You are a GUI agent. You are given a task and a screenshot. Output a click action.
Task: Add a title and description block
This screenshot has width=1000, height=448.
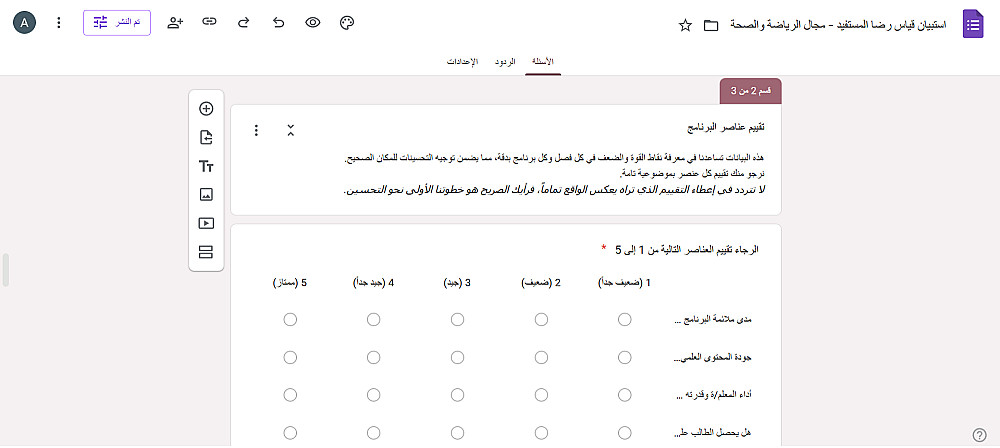coord(206,166)
